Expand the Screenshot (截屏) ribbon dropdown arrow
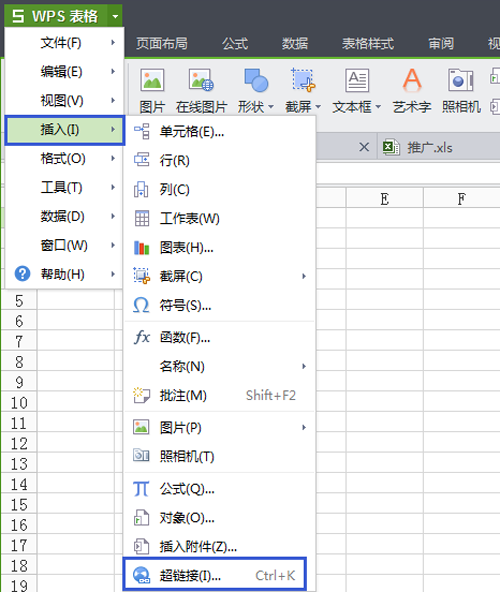The height and width of the screenshot is (592, 500). [318, 107]
